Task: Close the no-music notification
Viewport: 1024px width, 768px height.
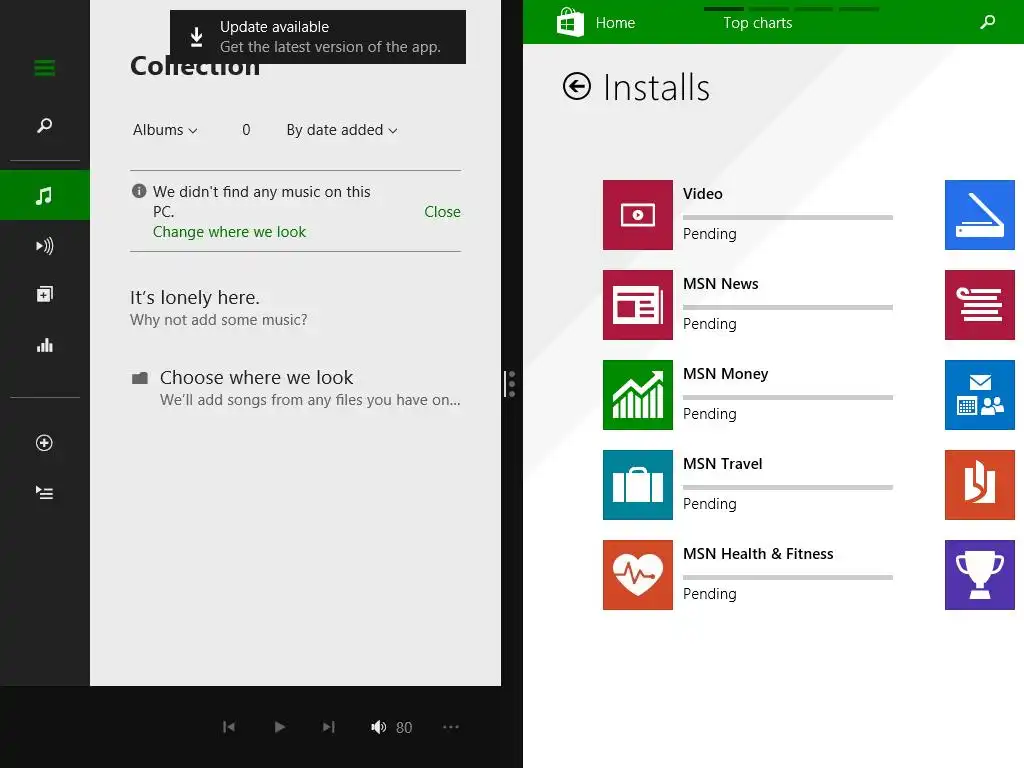Action: tap(442, 212)
